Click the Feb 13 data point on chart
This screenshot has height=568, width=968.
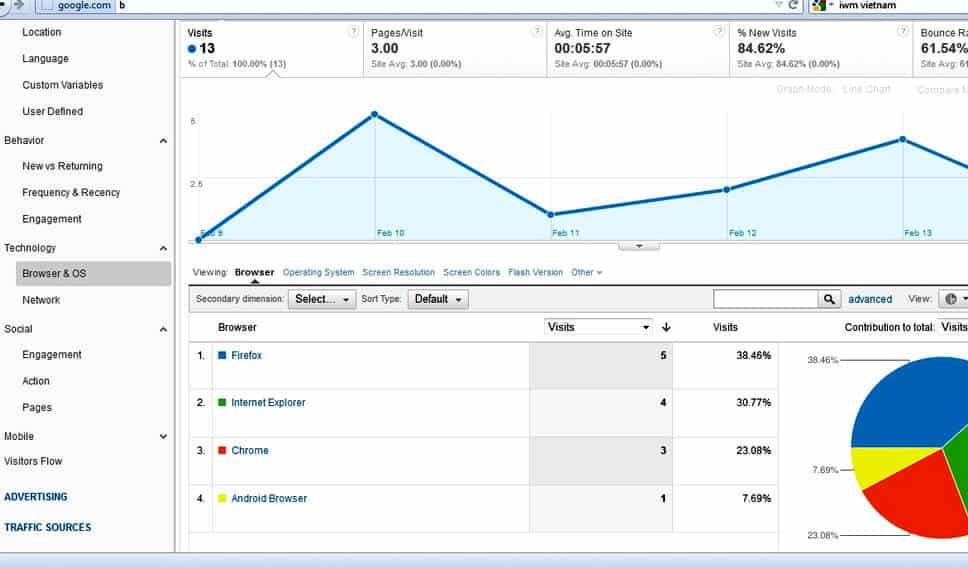tap(903, 140)
